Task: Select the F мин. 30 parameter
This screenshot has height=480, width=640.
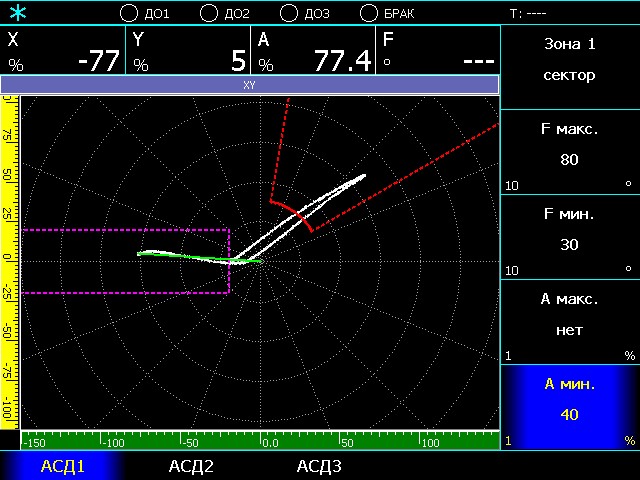Action: tap(569, 237)
